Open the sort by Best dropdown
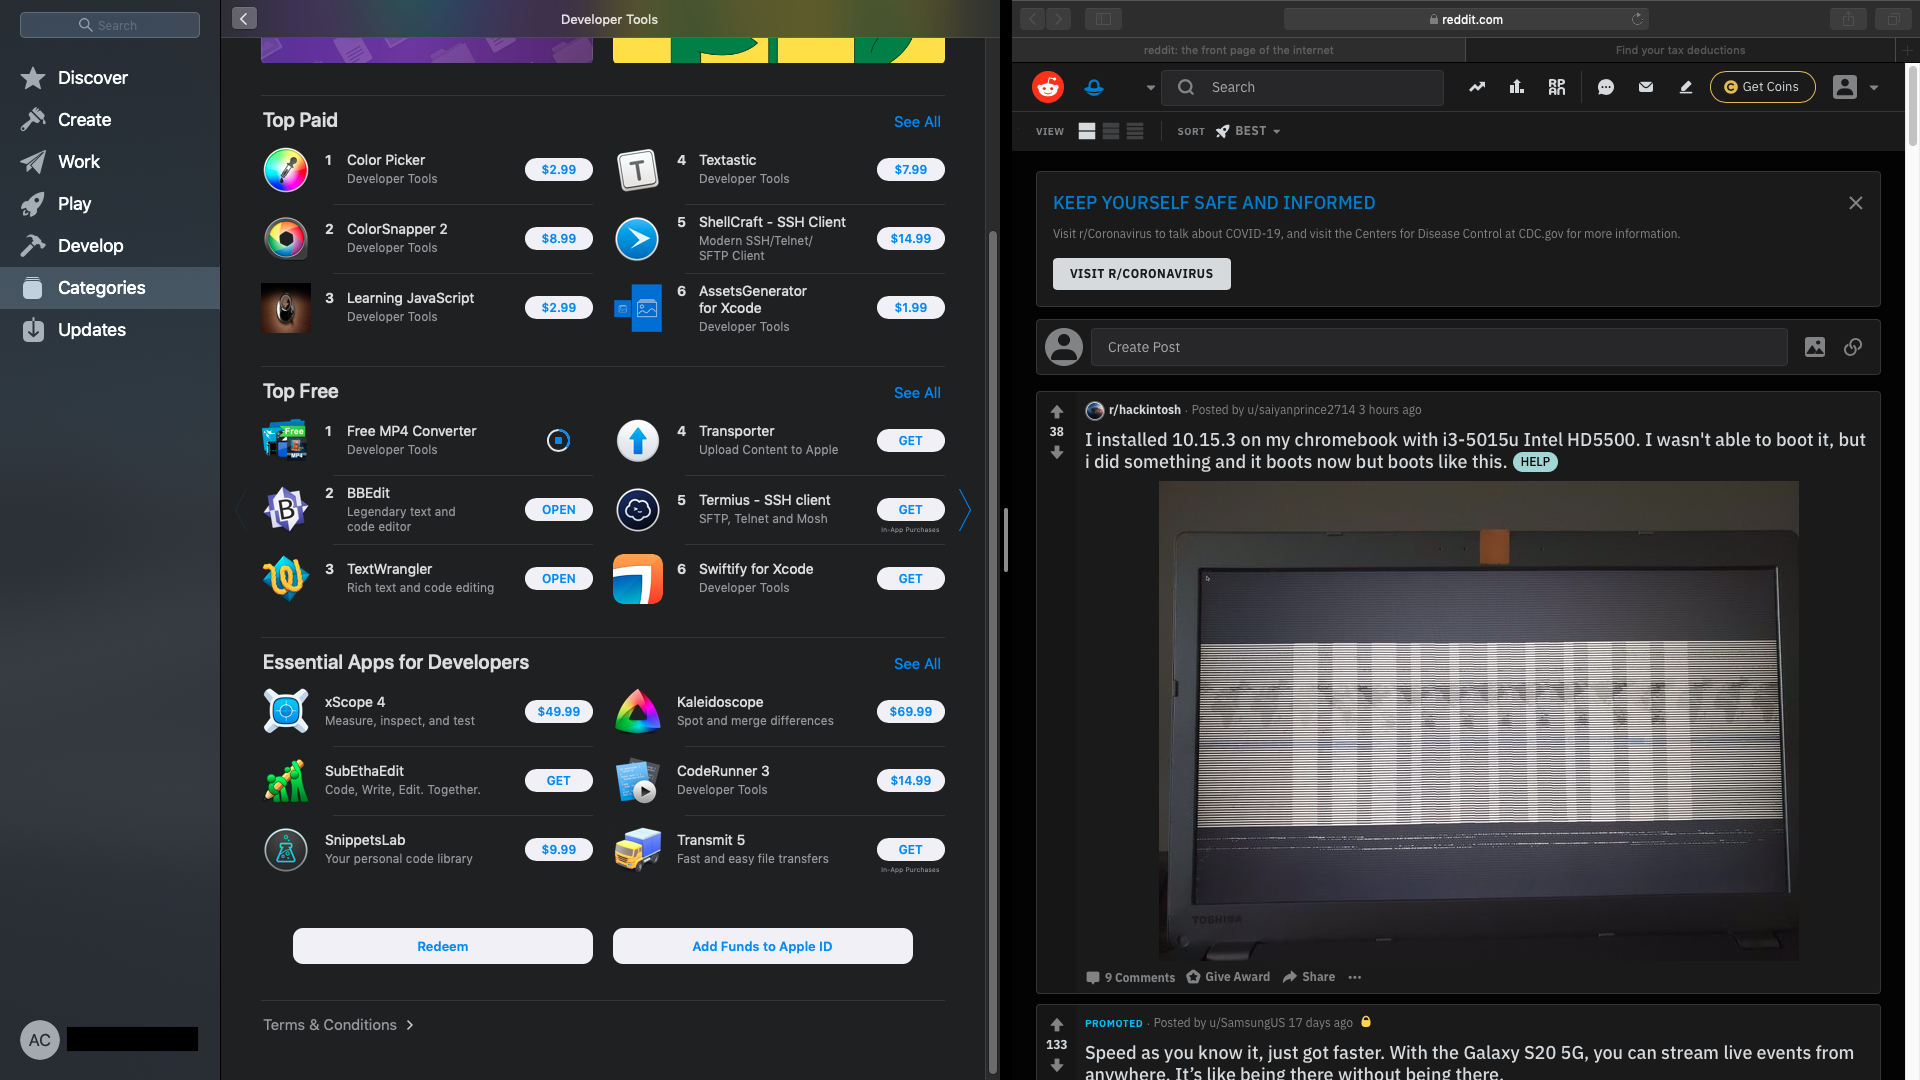Image resolution: width=1920 pixels, height=1080 pixels. click(1249, 131)
